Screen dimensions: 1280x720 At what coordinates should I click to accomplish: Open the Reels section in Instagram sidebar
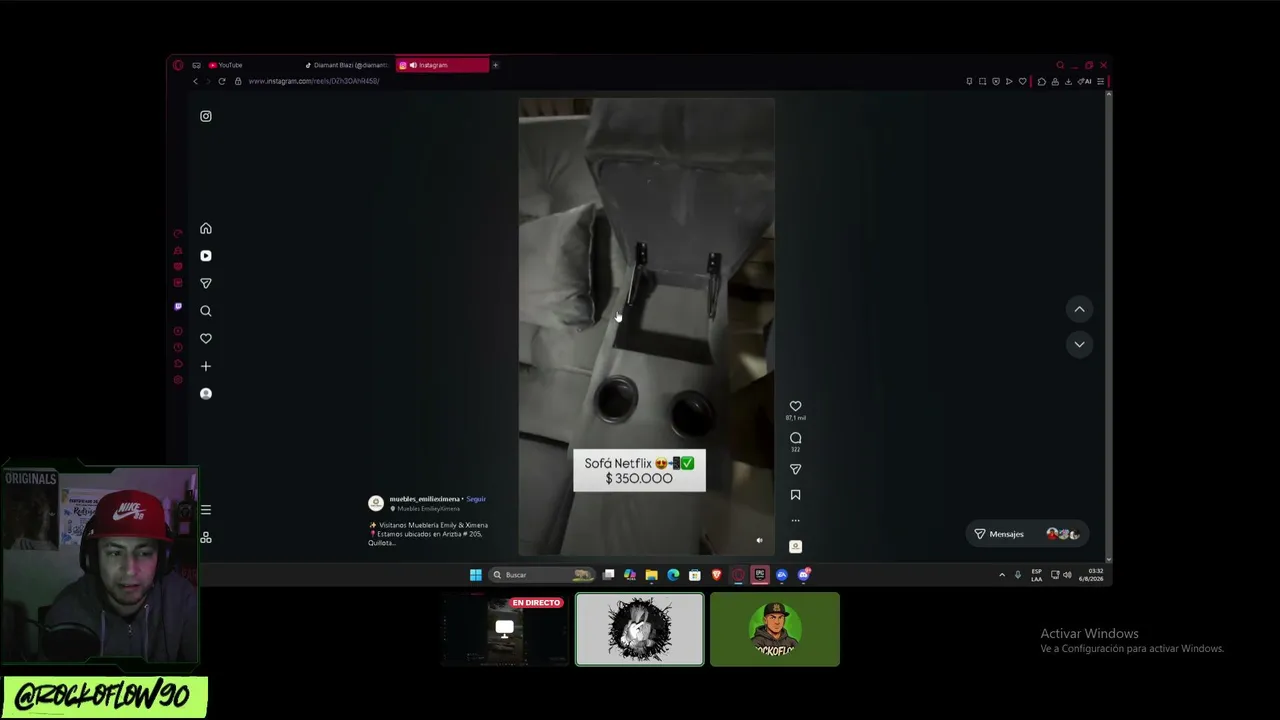pyautogui.click(x=206, y=256)
